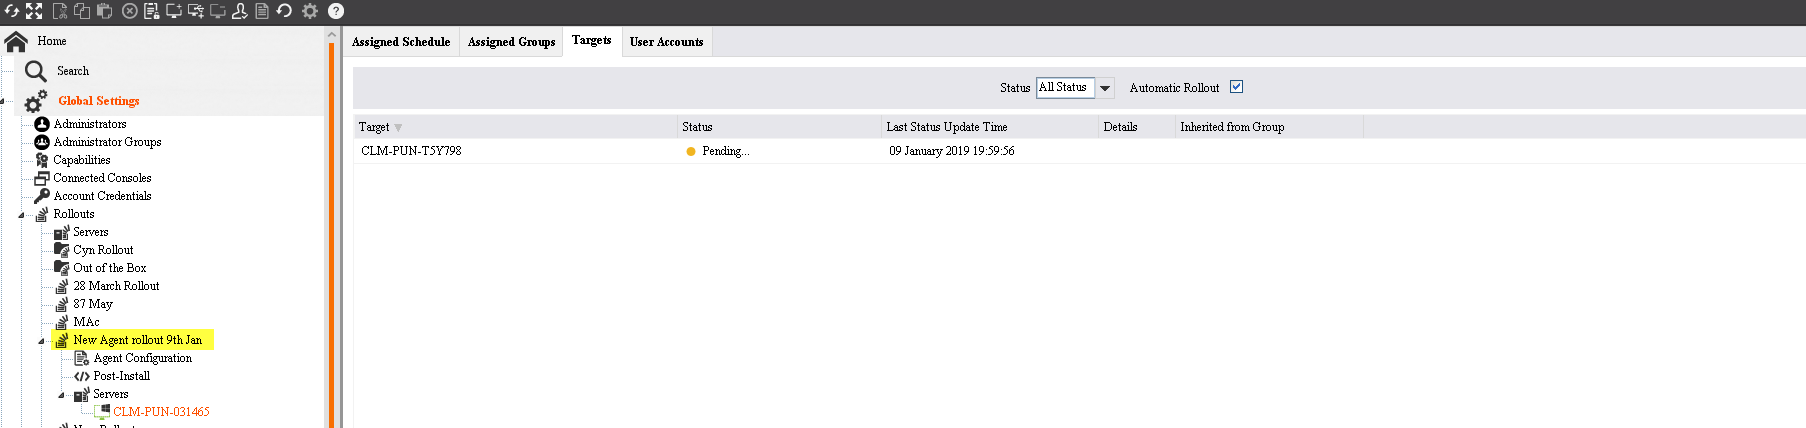Click the fullscreen expand arrows icon

pos(34,11)
